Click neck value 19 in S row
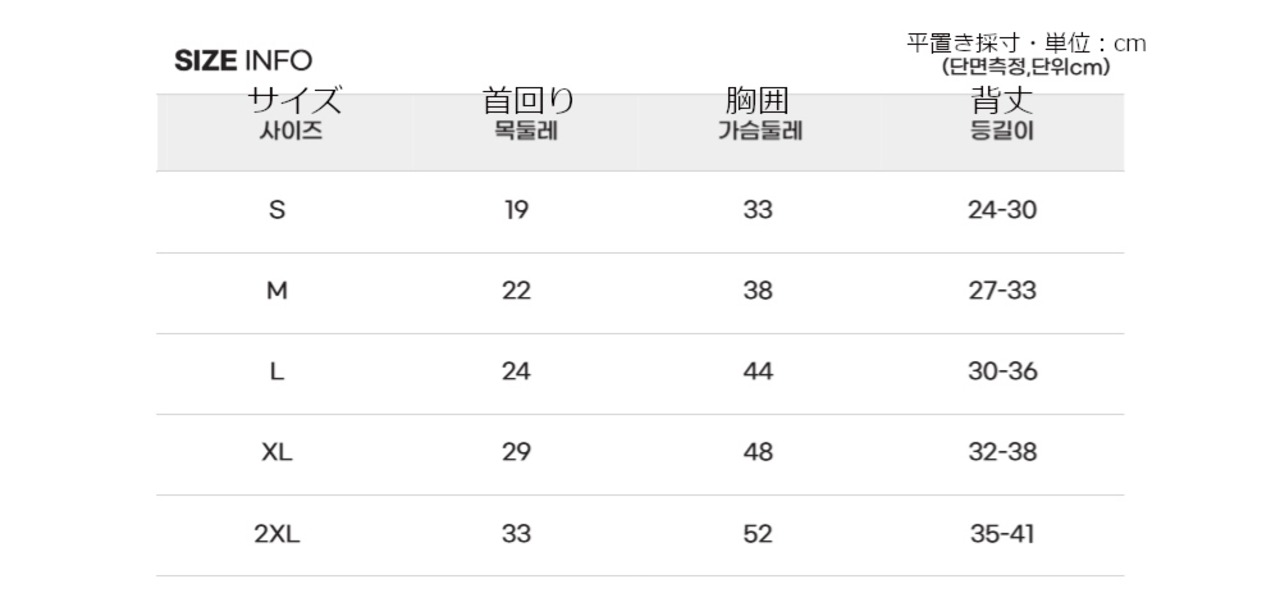This screenshot has height=602, width=1280. (x=516, y=210)
